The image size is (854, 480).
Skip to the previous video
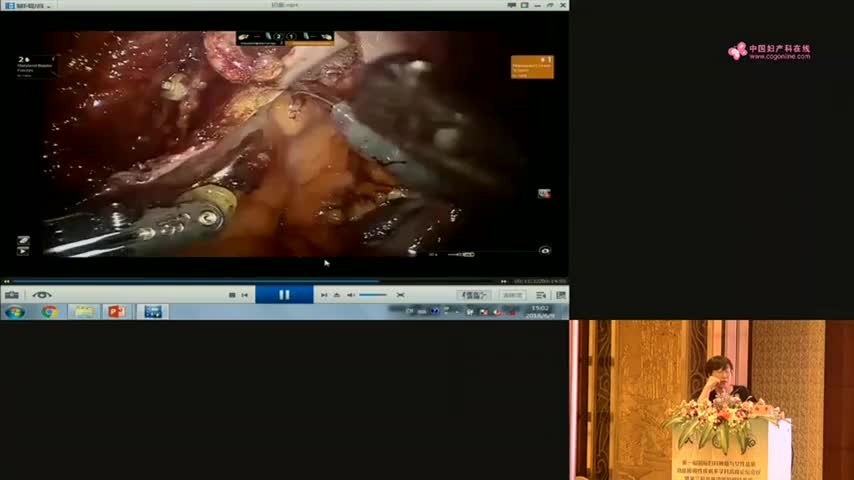pyautogui.click(x=246, y=295)
